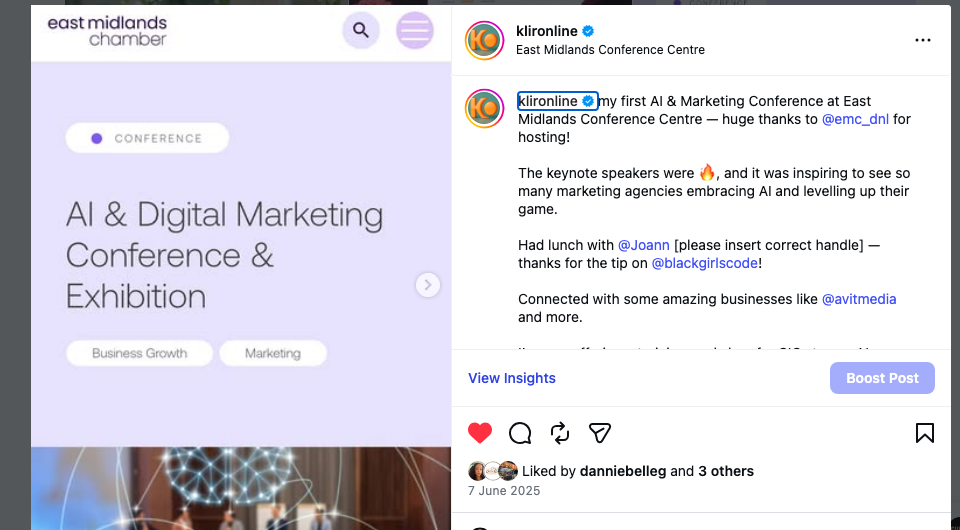Click the conference stage photo in the post image
The image size is (960, 530).
[x=241, y=488]
